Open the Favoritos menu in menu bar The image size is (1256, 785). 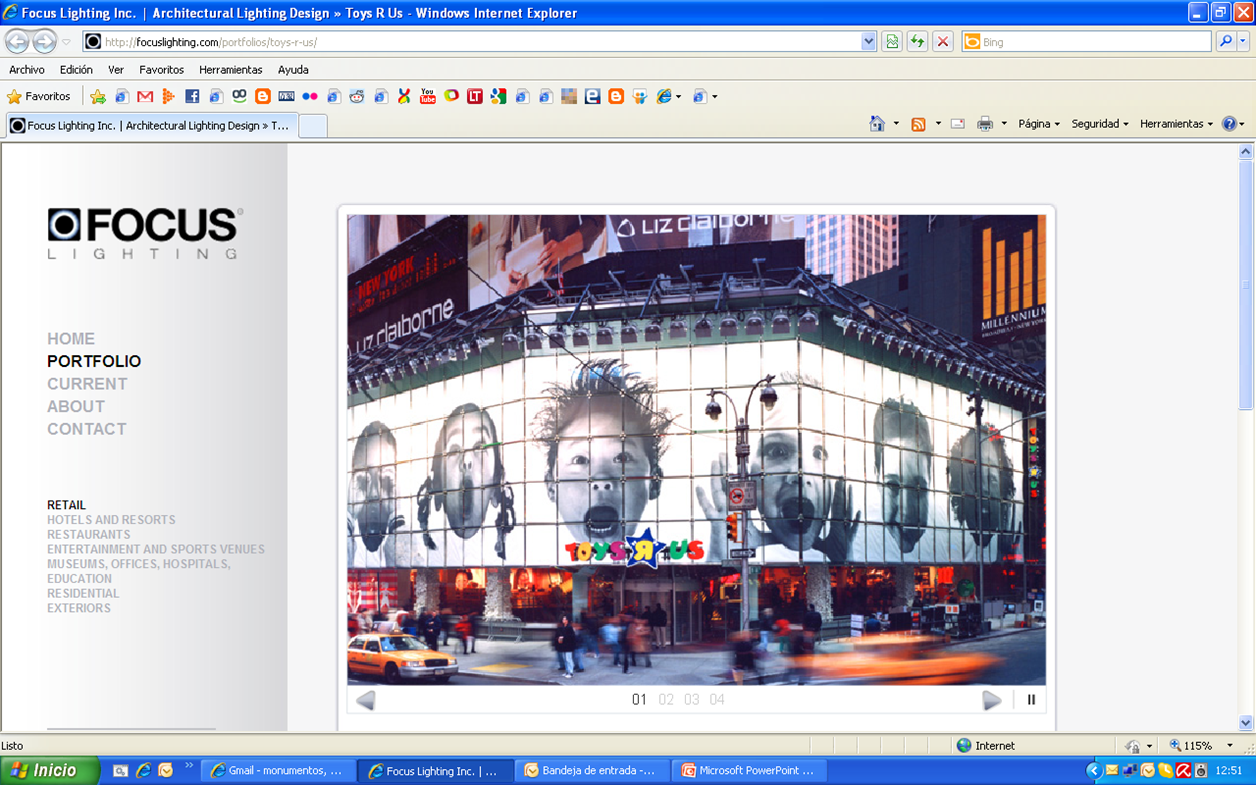click(x=161, y=70)
